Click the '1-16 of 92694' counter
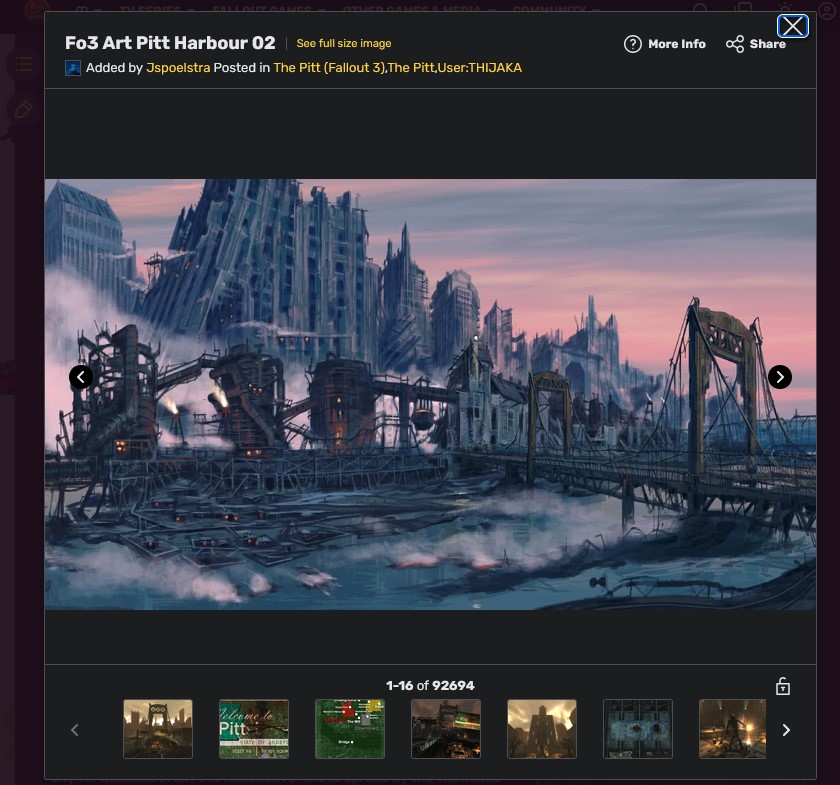This screenshot has width=840, height=785. pyautogui.click(x=430, y=685)
